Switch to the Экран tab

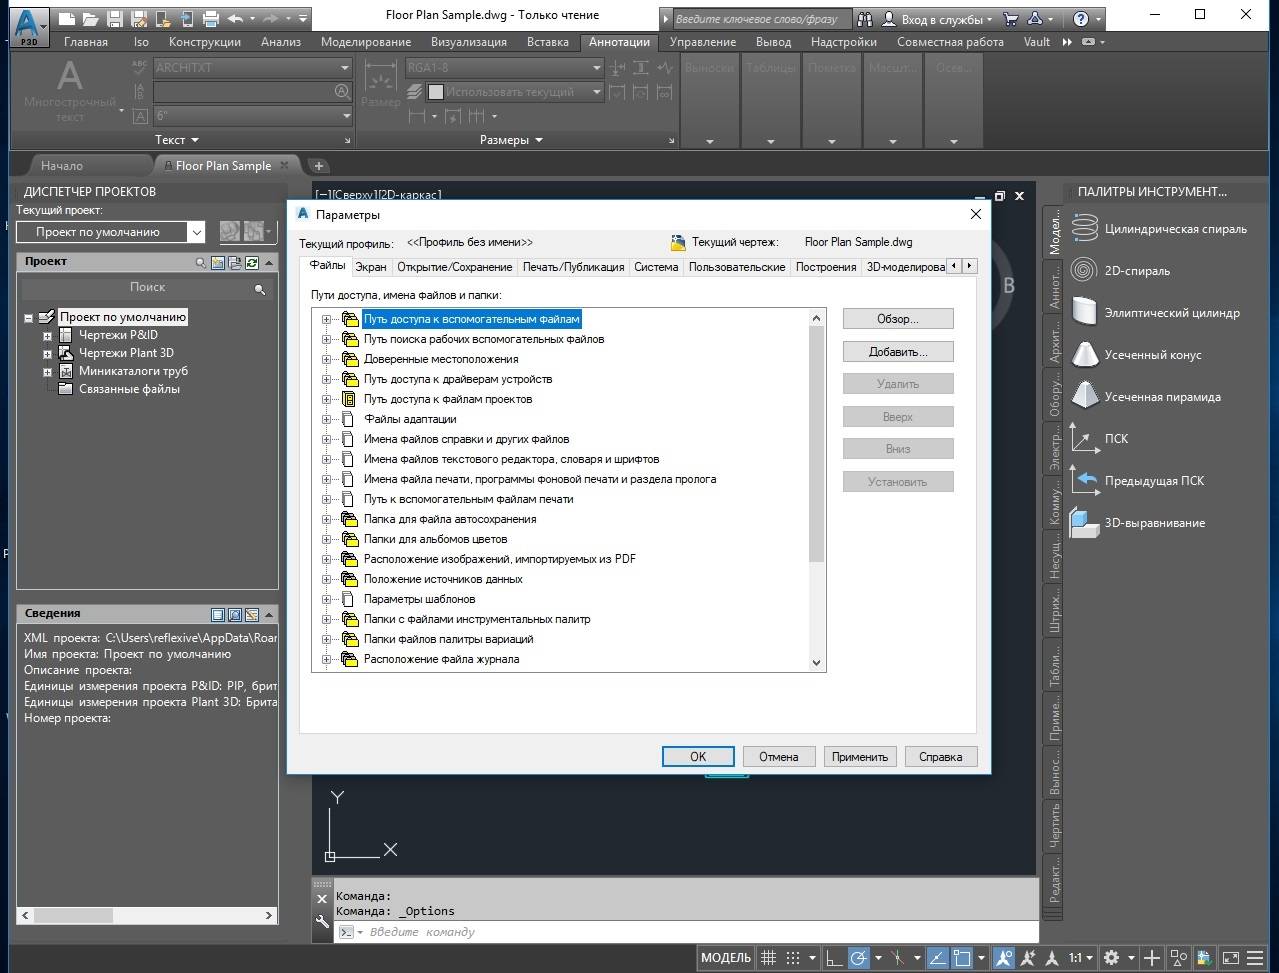[x=371, y=267]
